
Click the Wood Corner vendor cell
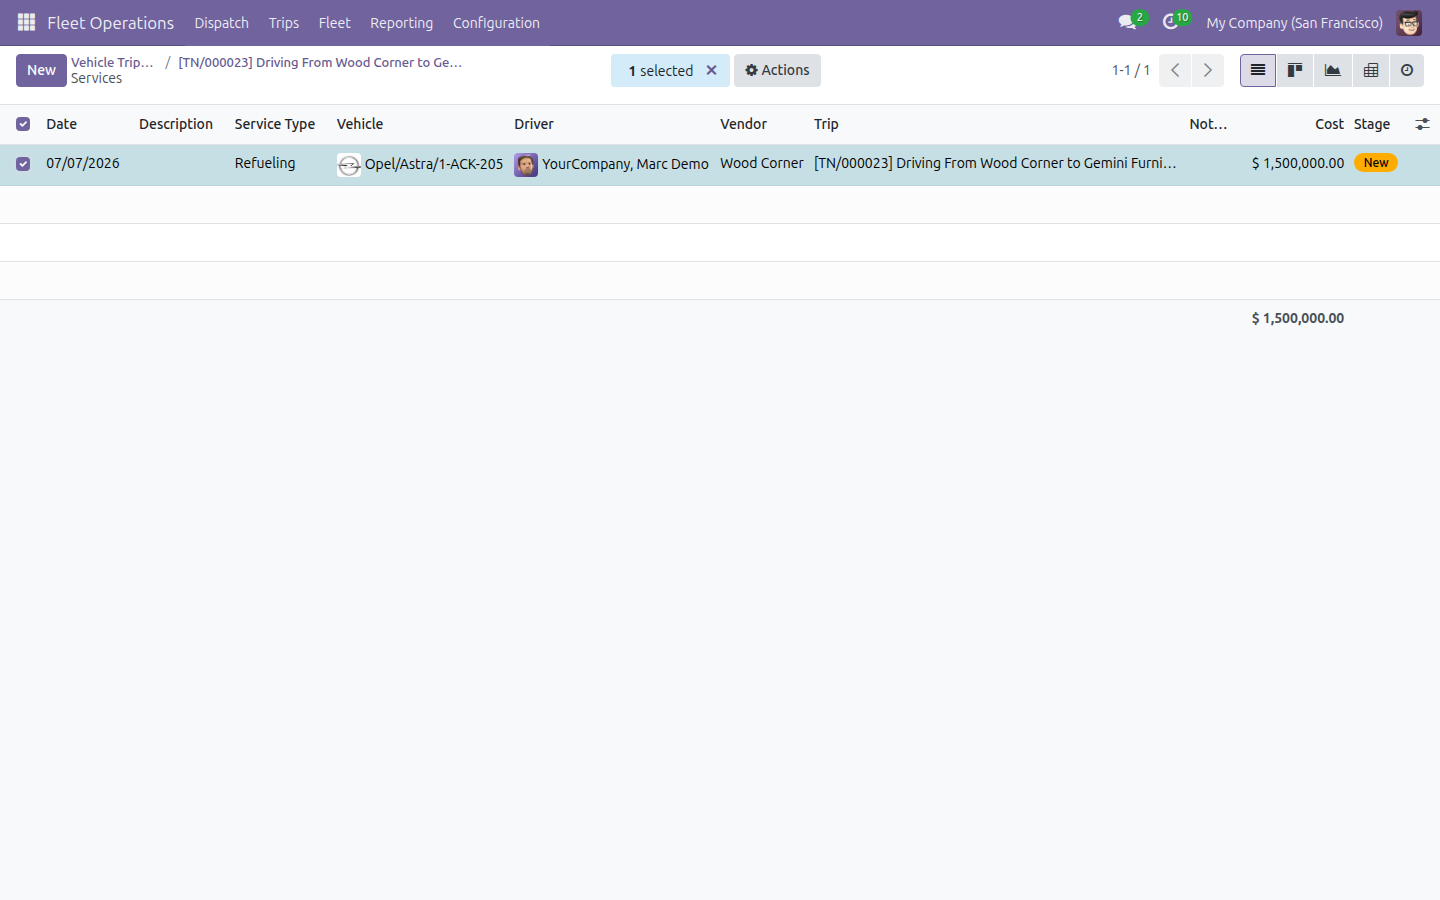click(762, 163)
